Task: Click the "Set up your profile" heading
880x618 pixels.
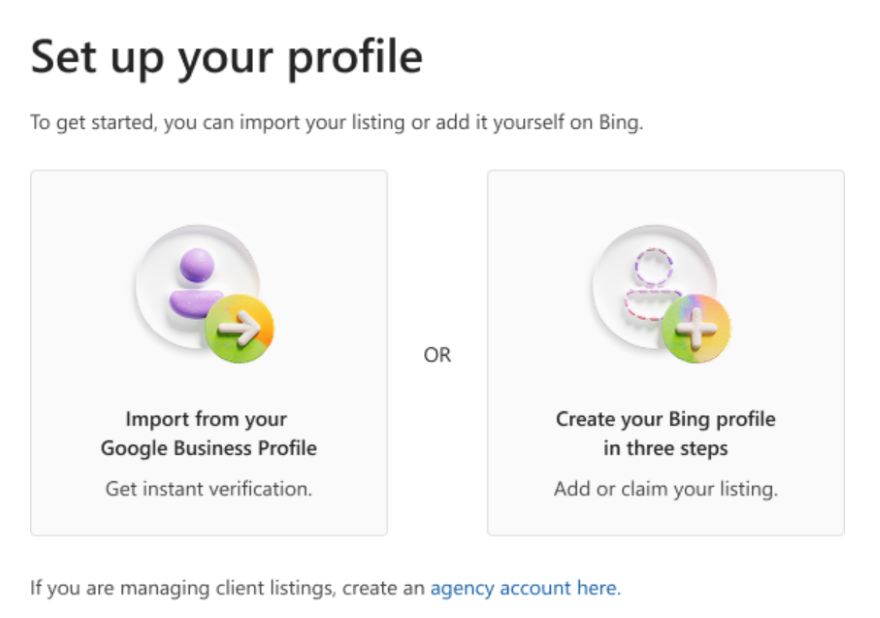Action: (226, 58)
